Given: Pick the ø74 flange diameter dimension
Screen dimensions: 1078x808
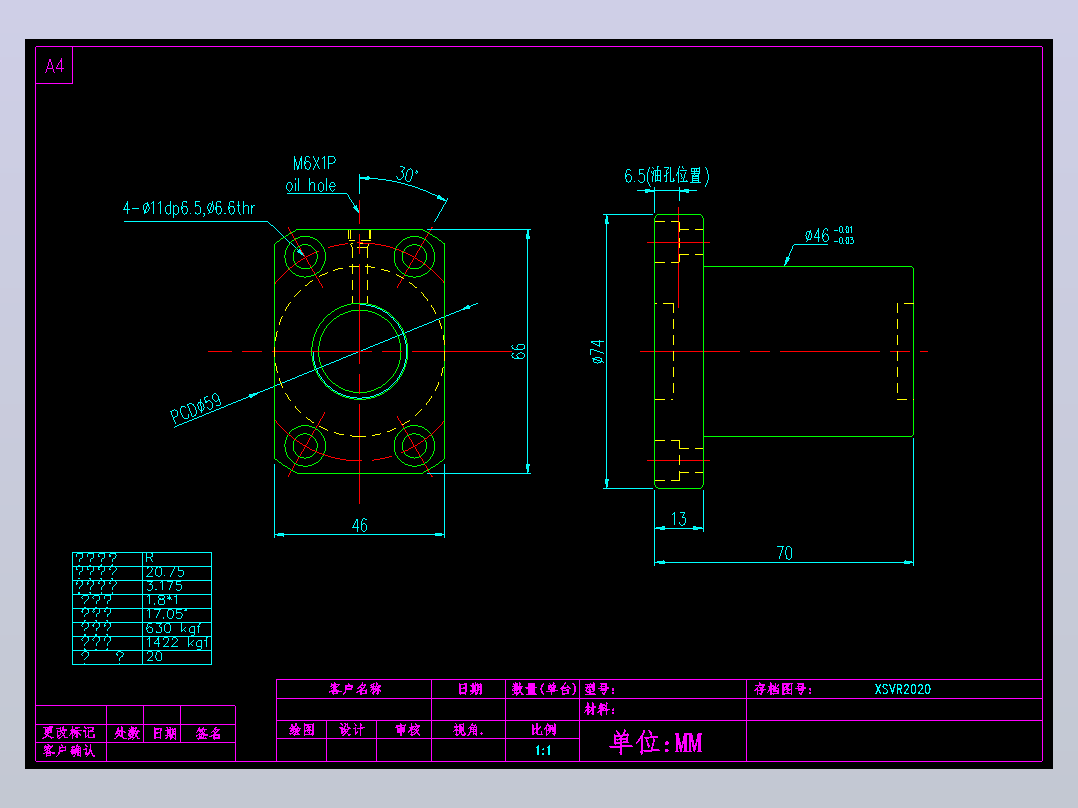Looking at the screenshot, I should pyautogui.click(x=597, y=351).
